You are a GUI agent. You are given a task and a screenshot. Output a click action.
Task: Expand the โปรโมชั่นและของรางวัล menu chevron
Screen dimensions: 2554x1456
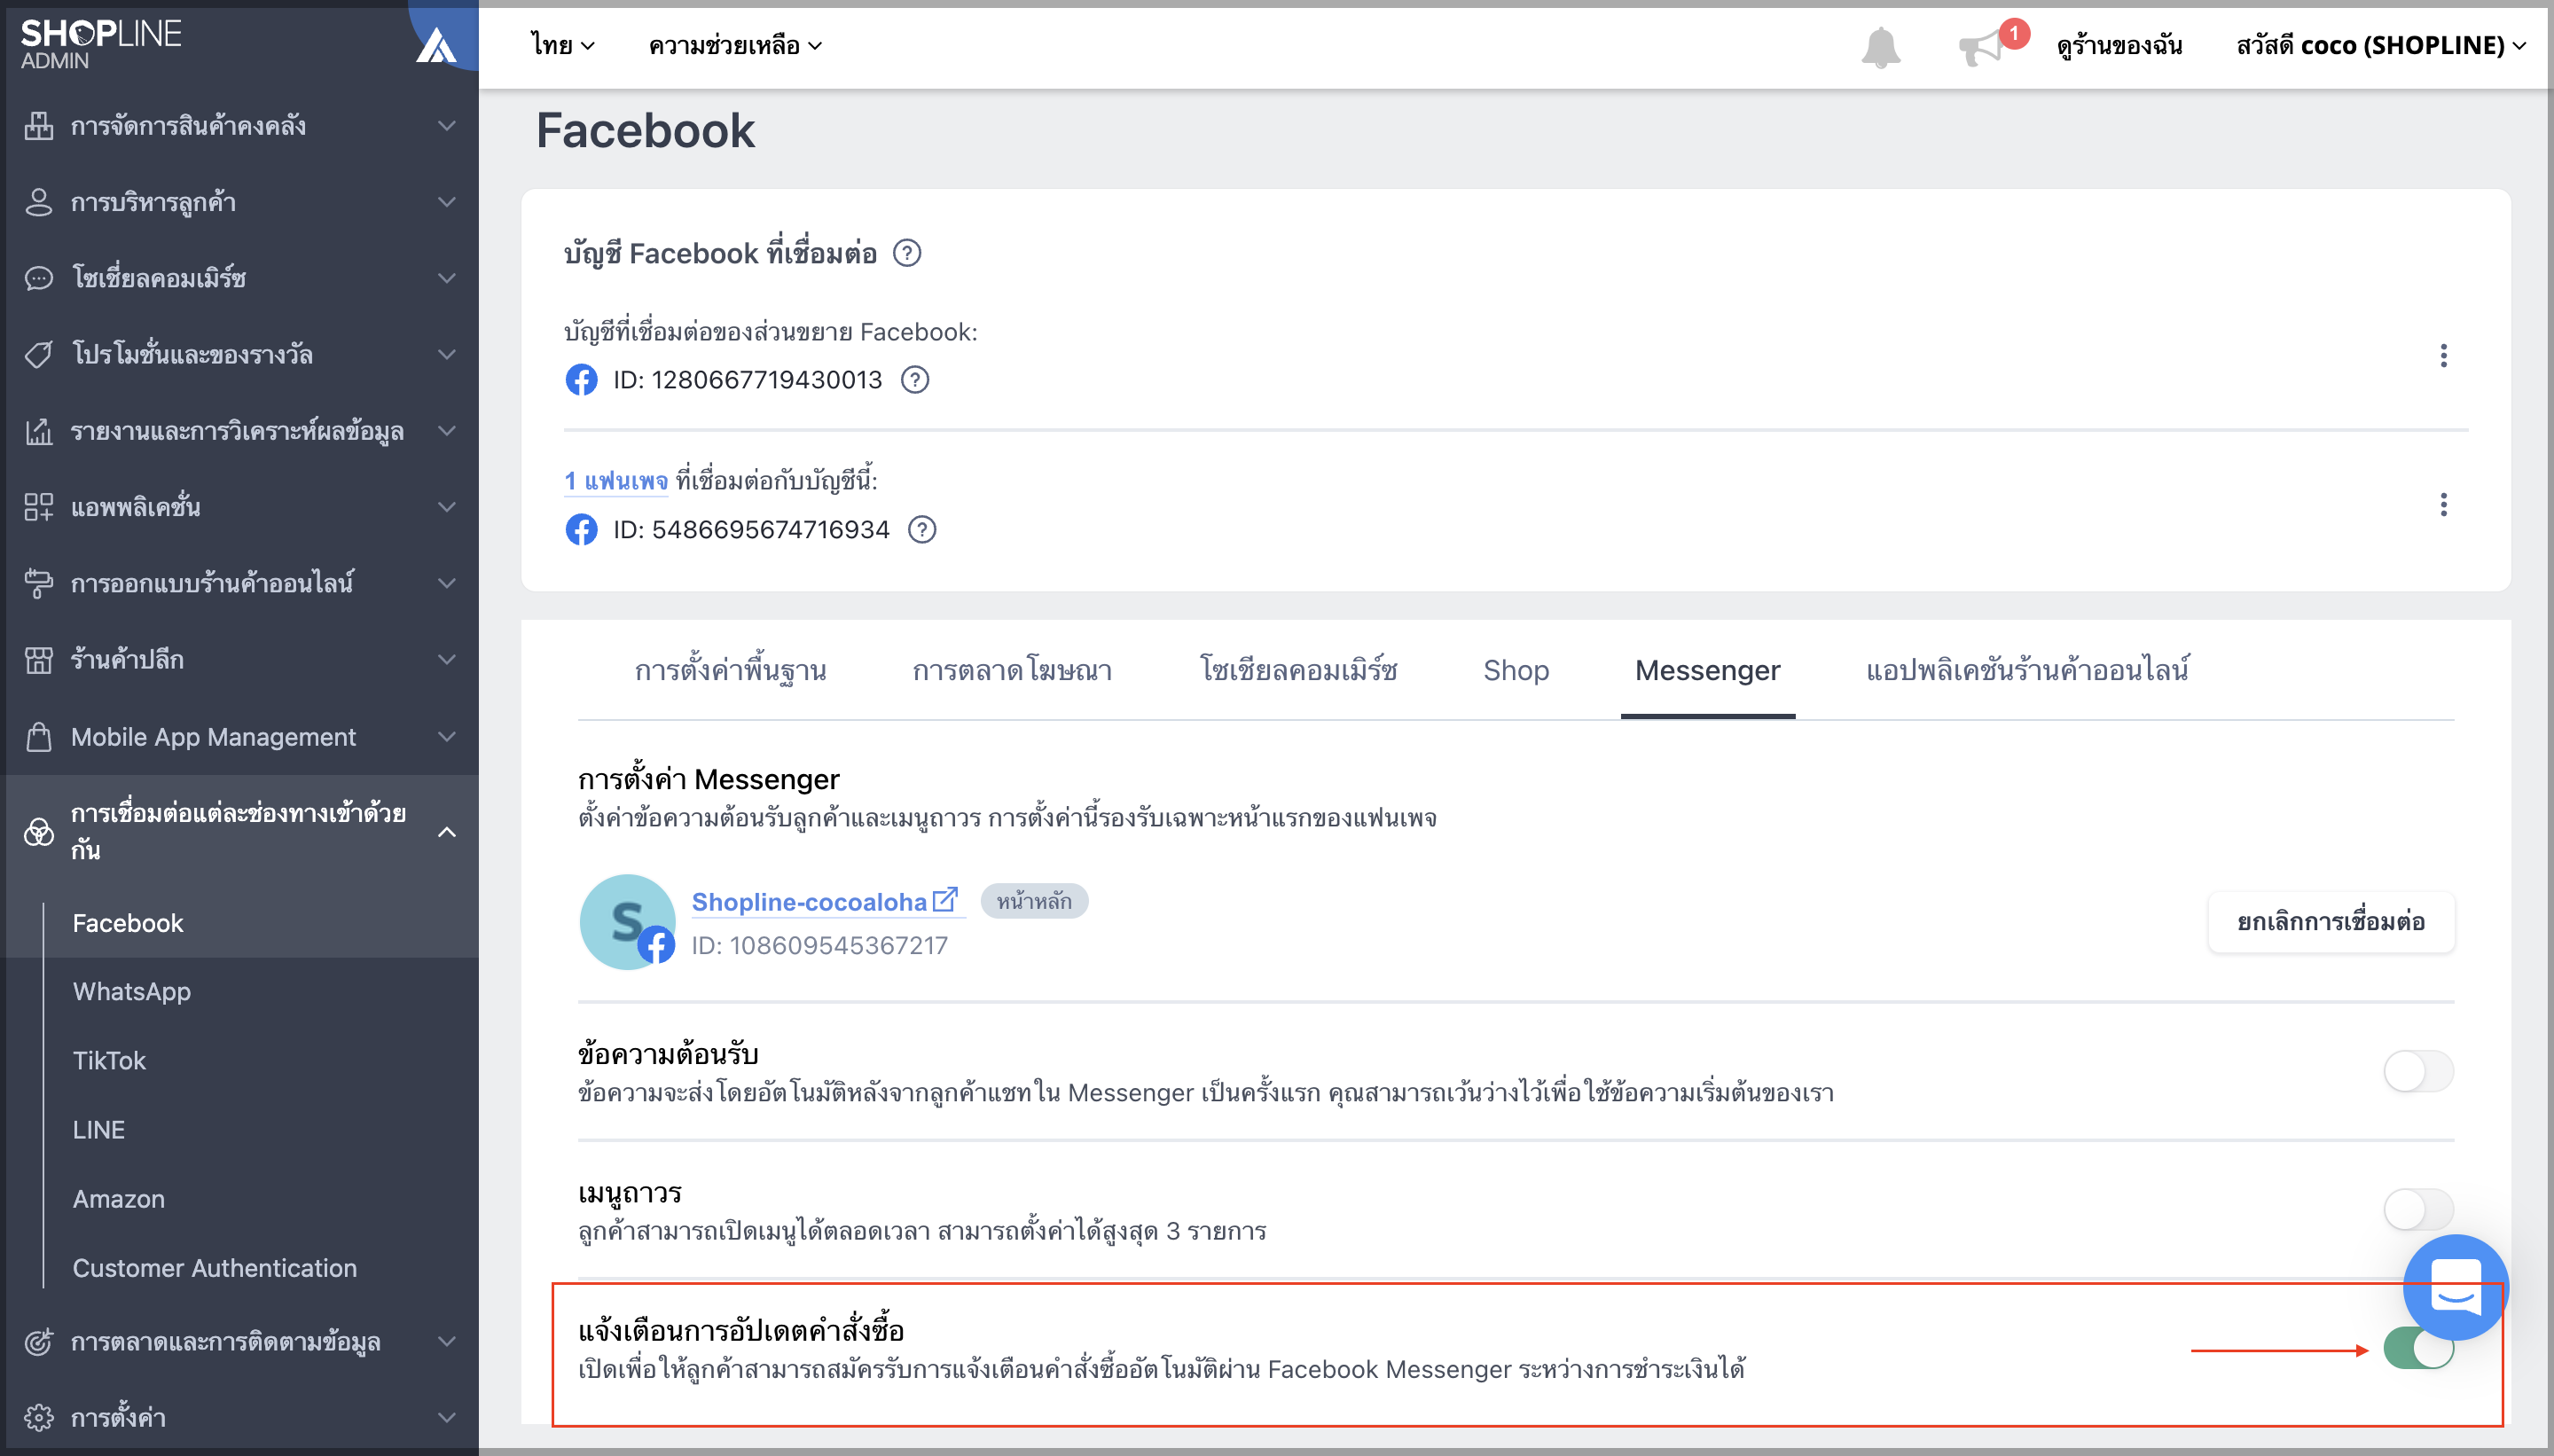[447, 354]
